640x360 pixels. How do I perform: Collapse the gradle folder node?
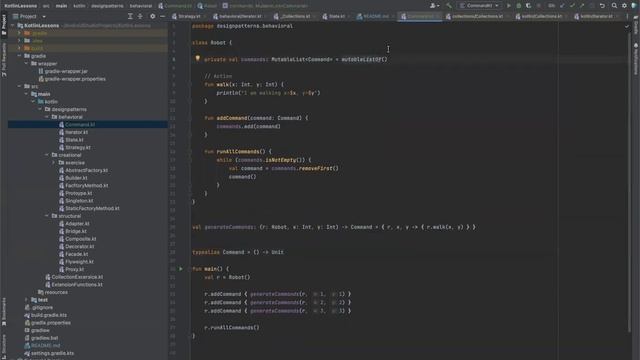pos(19,56)
